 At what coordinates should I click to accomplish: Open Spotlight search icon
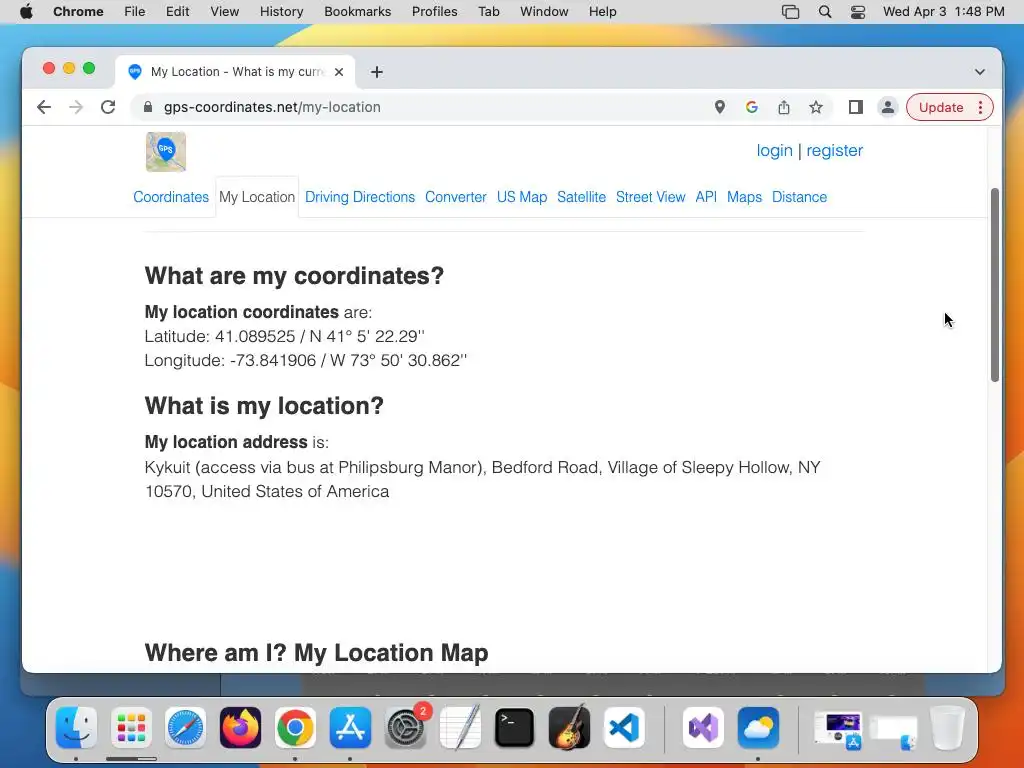coord(825,12)
